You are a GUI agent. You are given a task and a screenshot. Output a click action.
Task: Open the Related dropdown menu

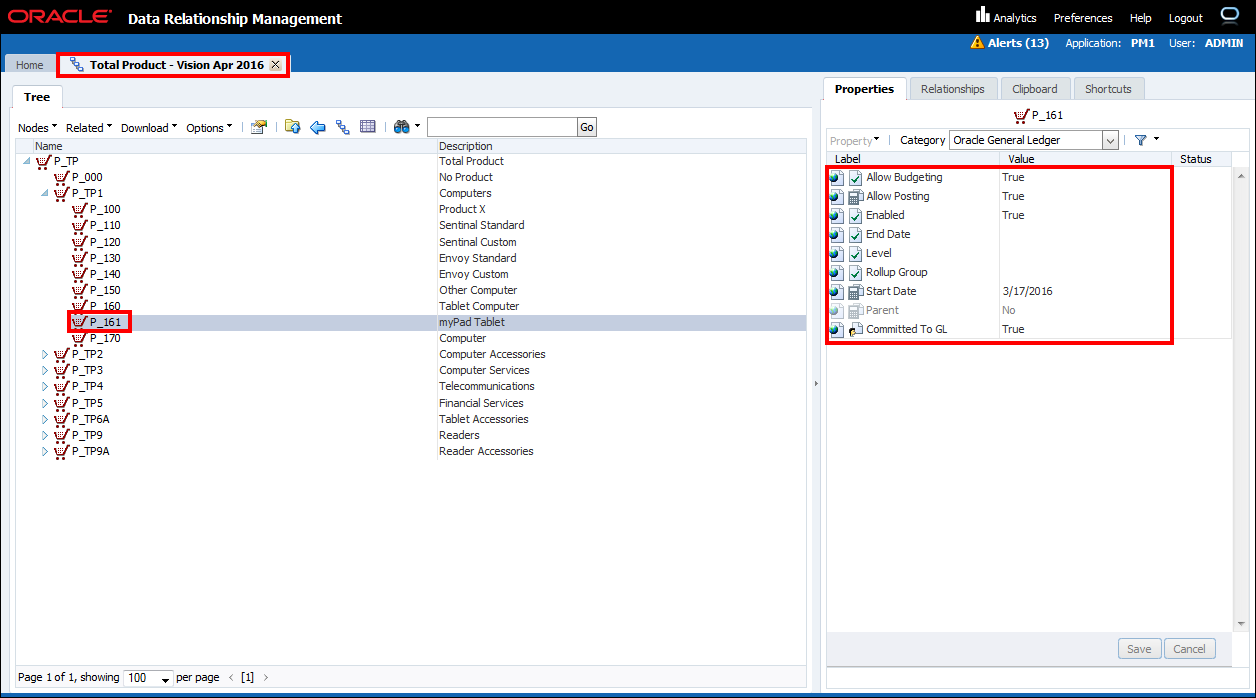click(89, 128)
